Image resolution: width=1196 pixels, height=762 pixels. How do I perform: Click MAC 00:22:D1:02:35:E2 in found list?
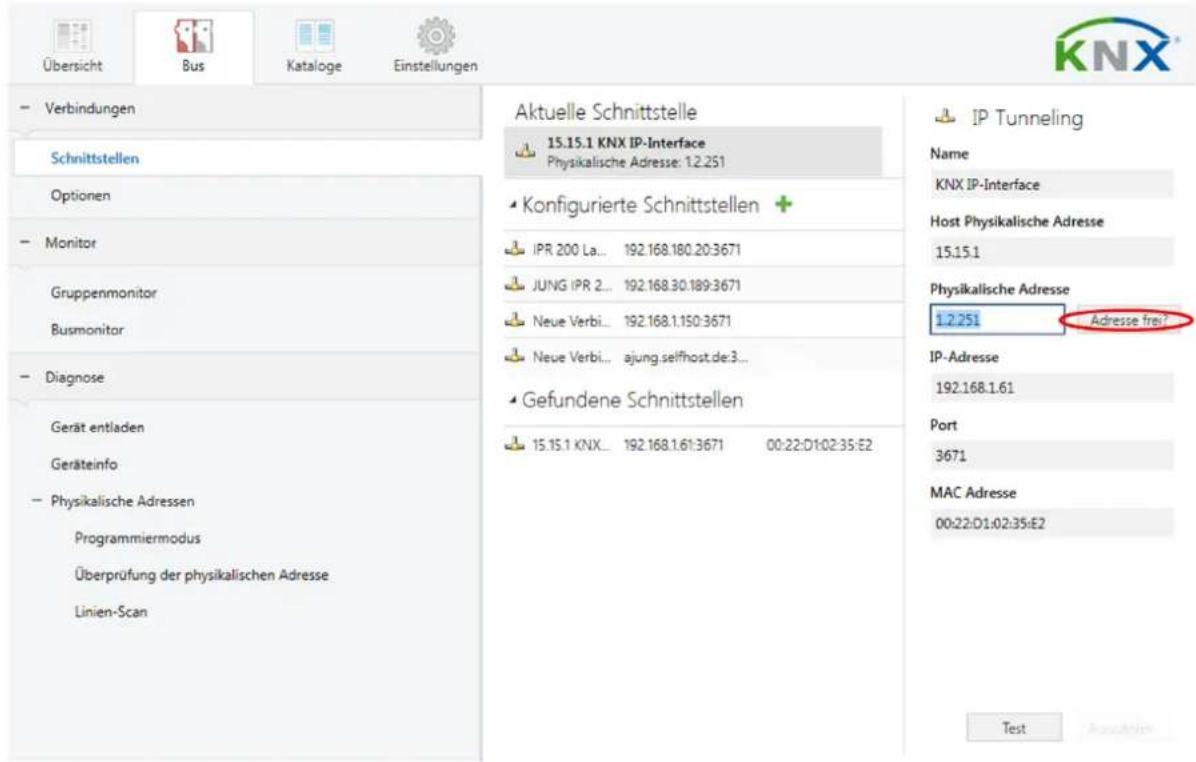819,445
